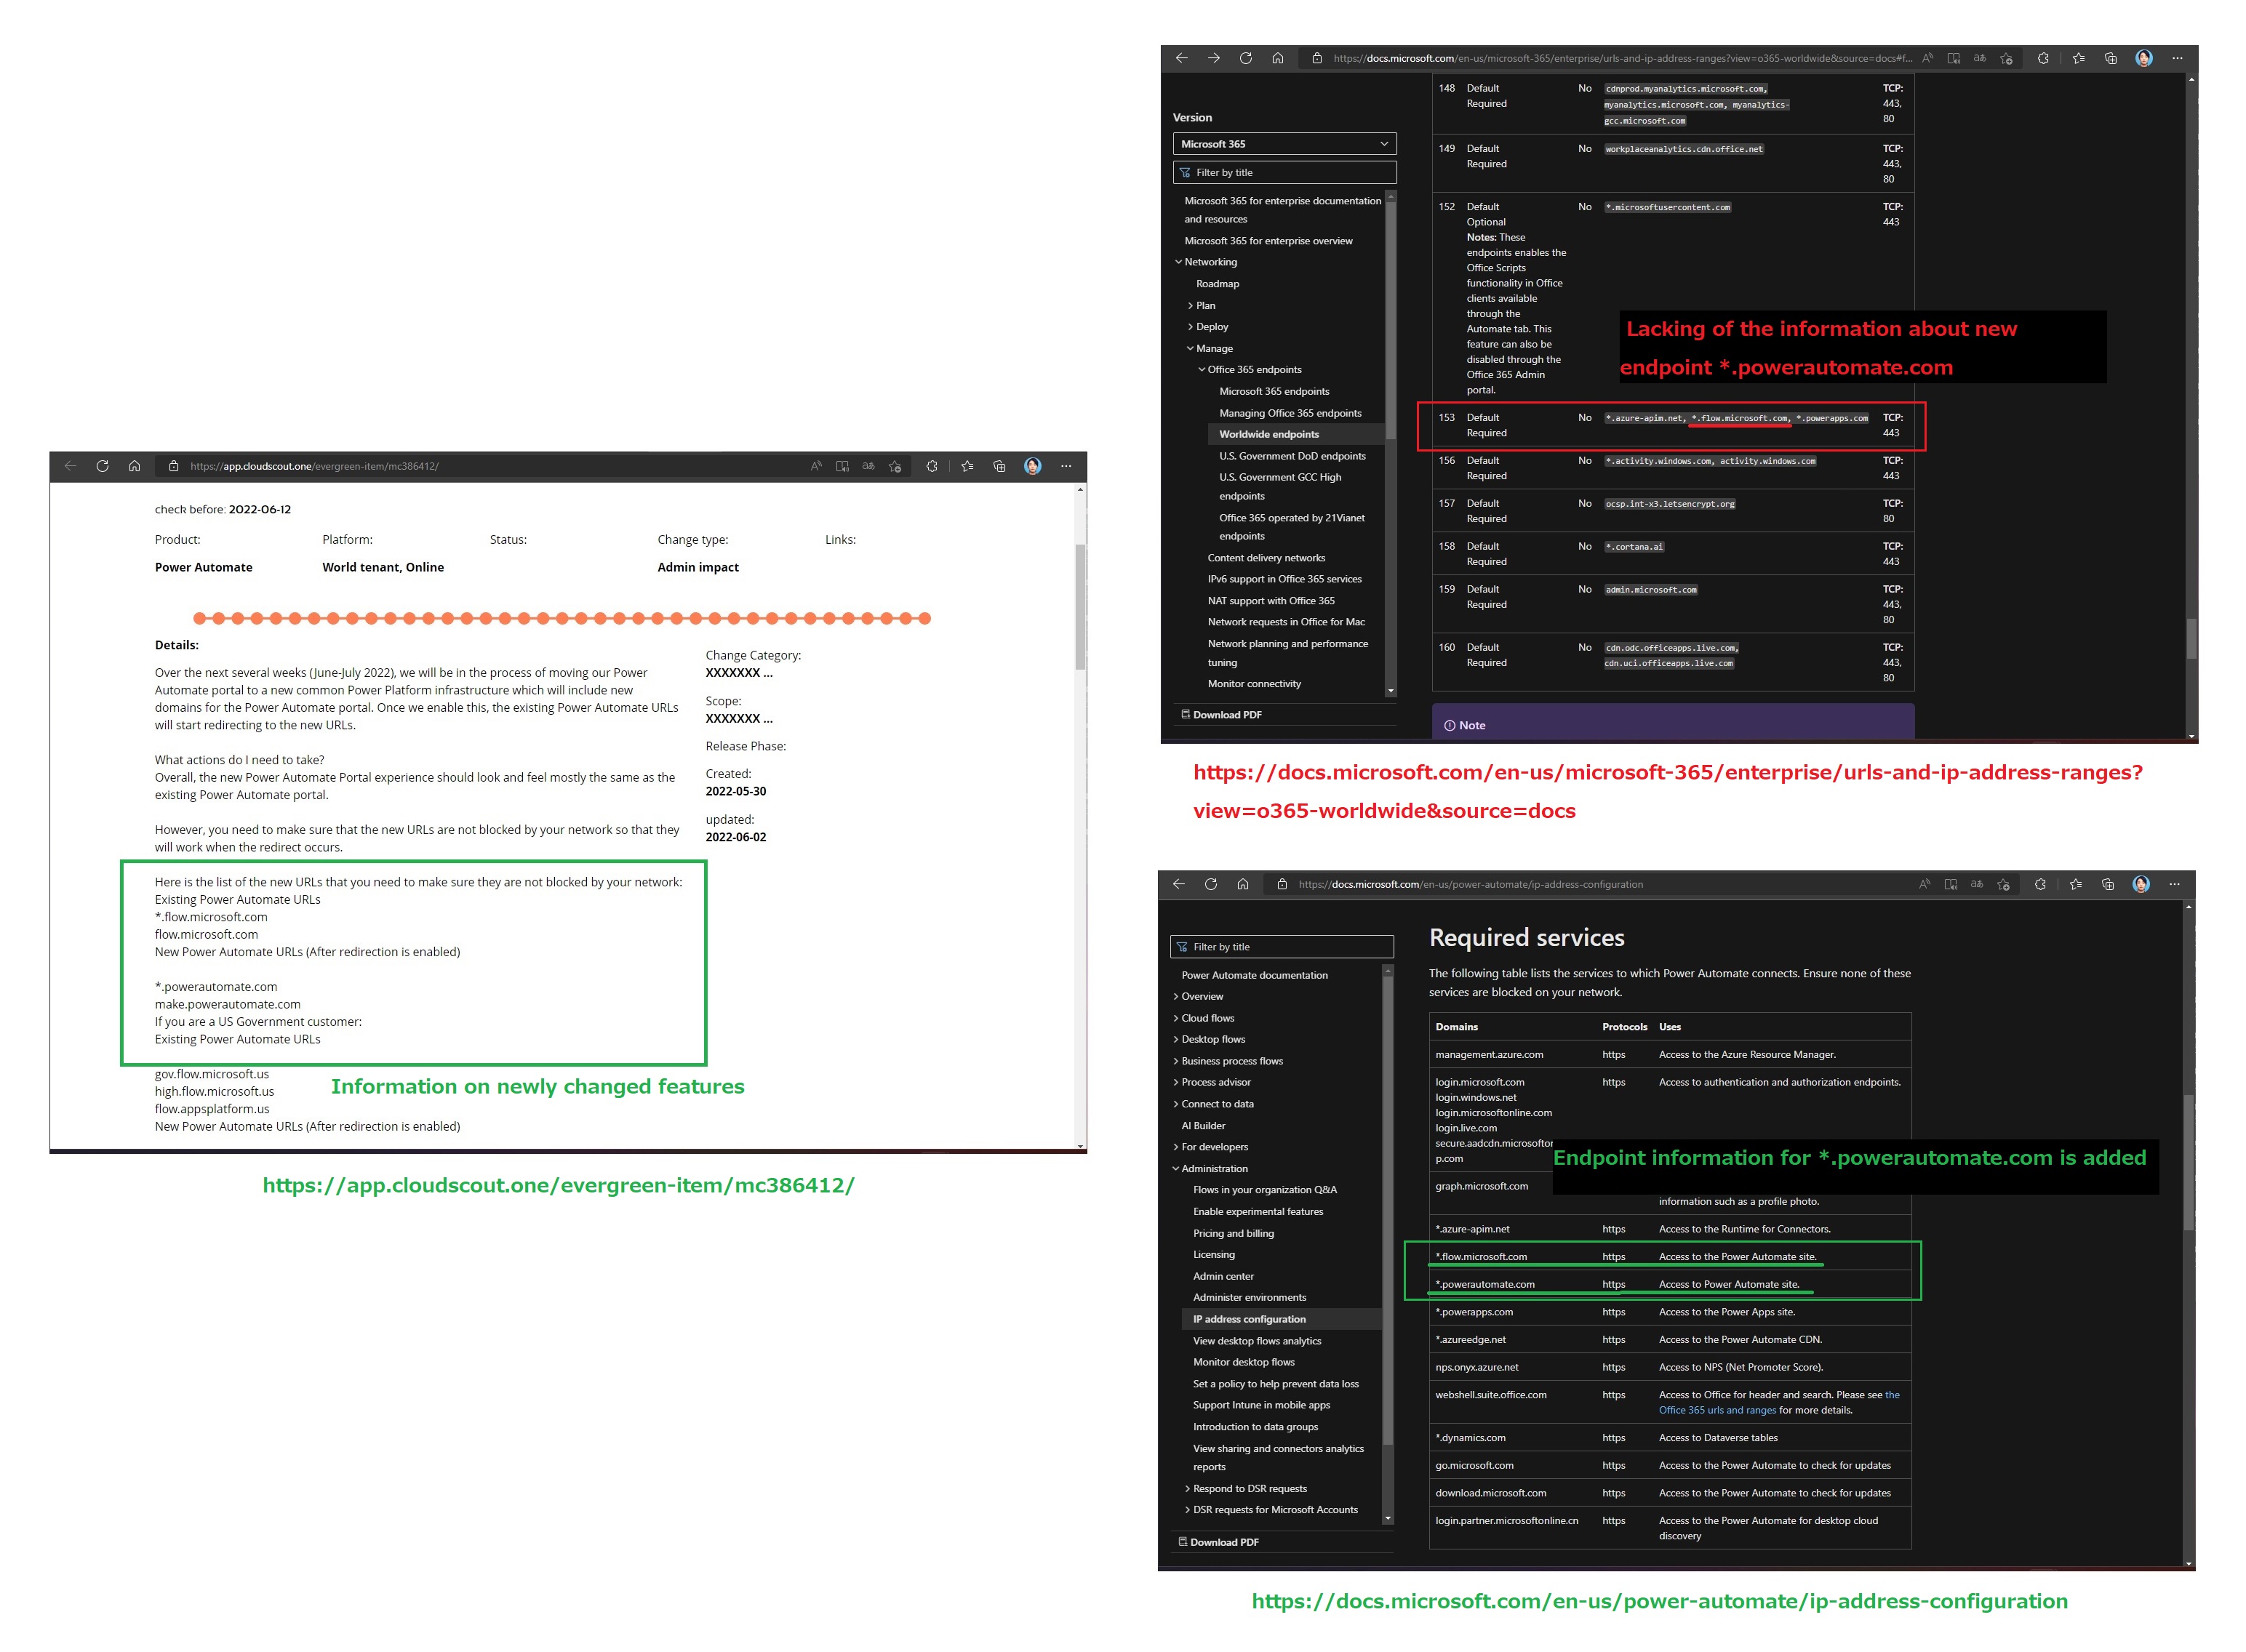Open the three-dot menu of cloudscout browser
2246x1652 pixels.
1065,466
